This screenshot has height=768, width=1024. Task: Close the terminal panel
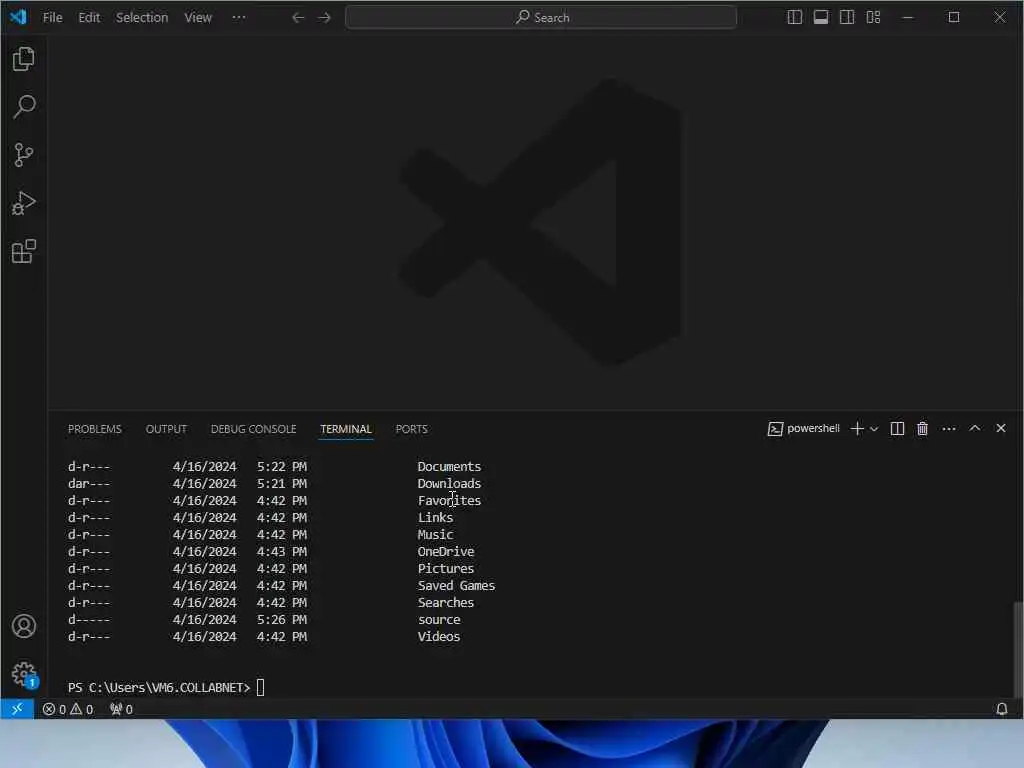(1000, 428)
